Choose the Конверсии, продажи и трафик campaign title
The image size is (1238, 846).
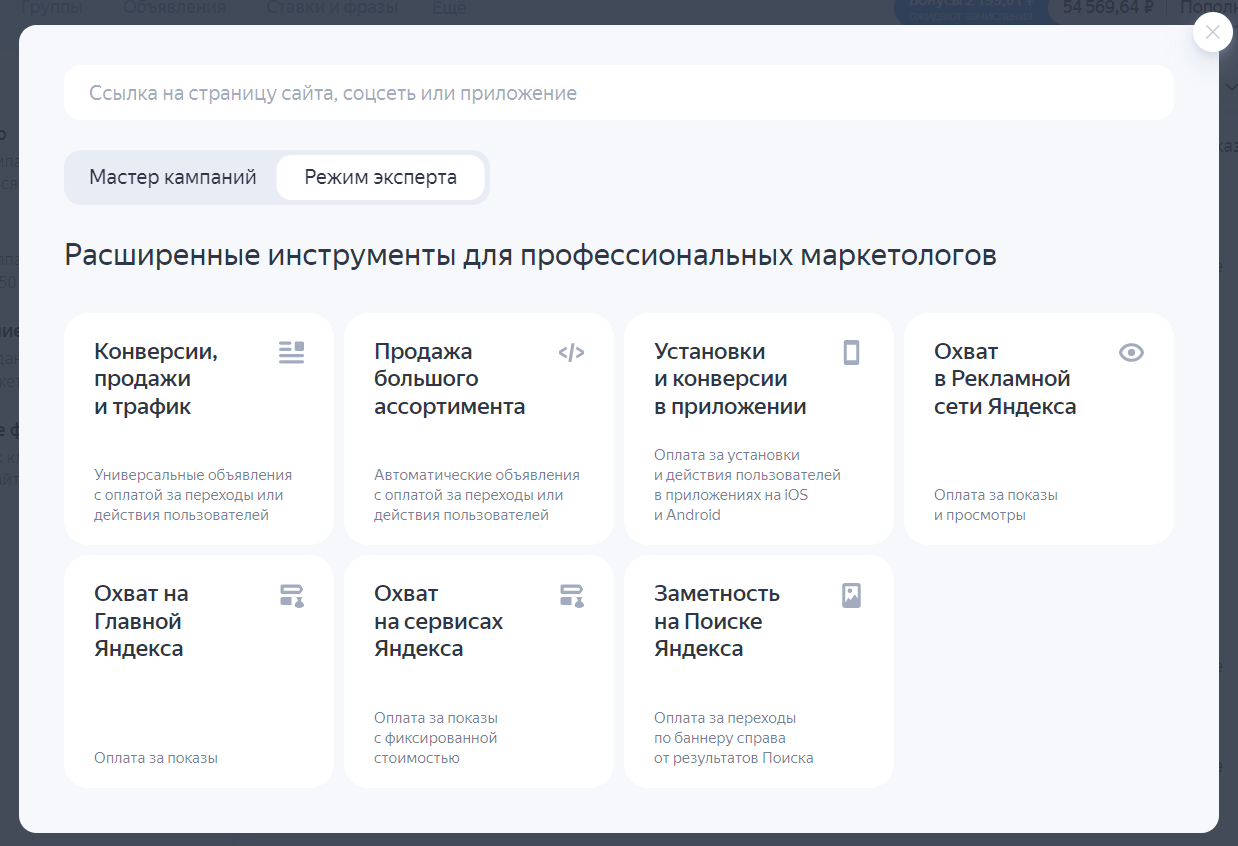click(156, 379)
